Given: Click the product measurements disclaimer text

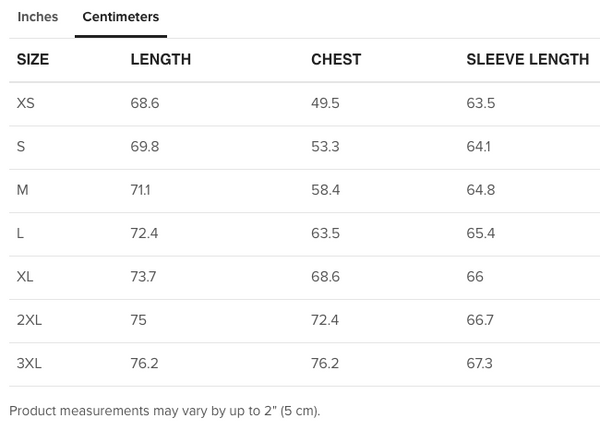Looking at the screenshot, I should point(164,411).
